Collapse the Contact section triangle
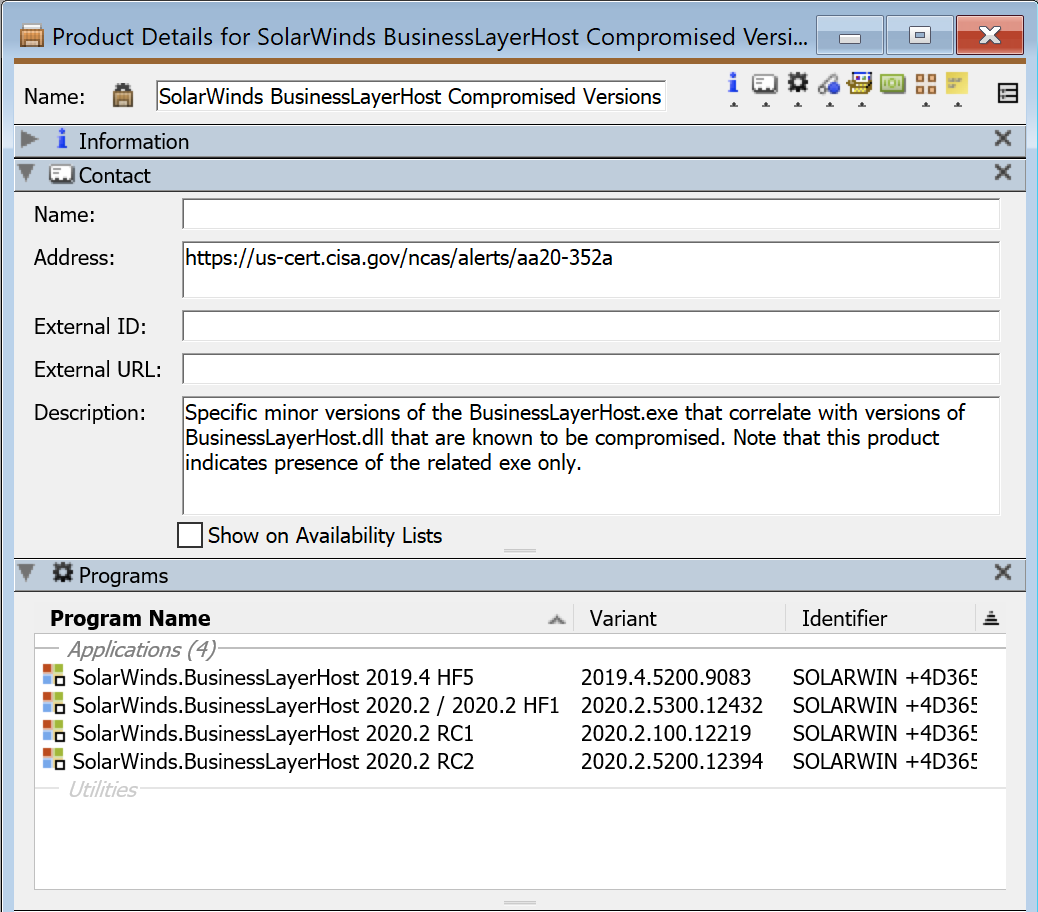The height and width of the screenshot is (912, 1038). coord(26,173)
